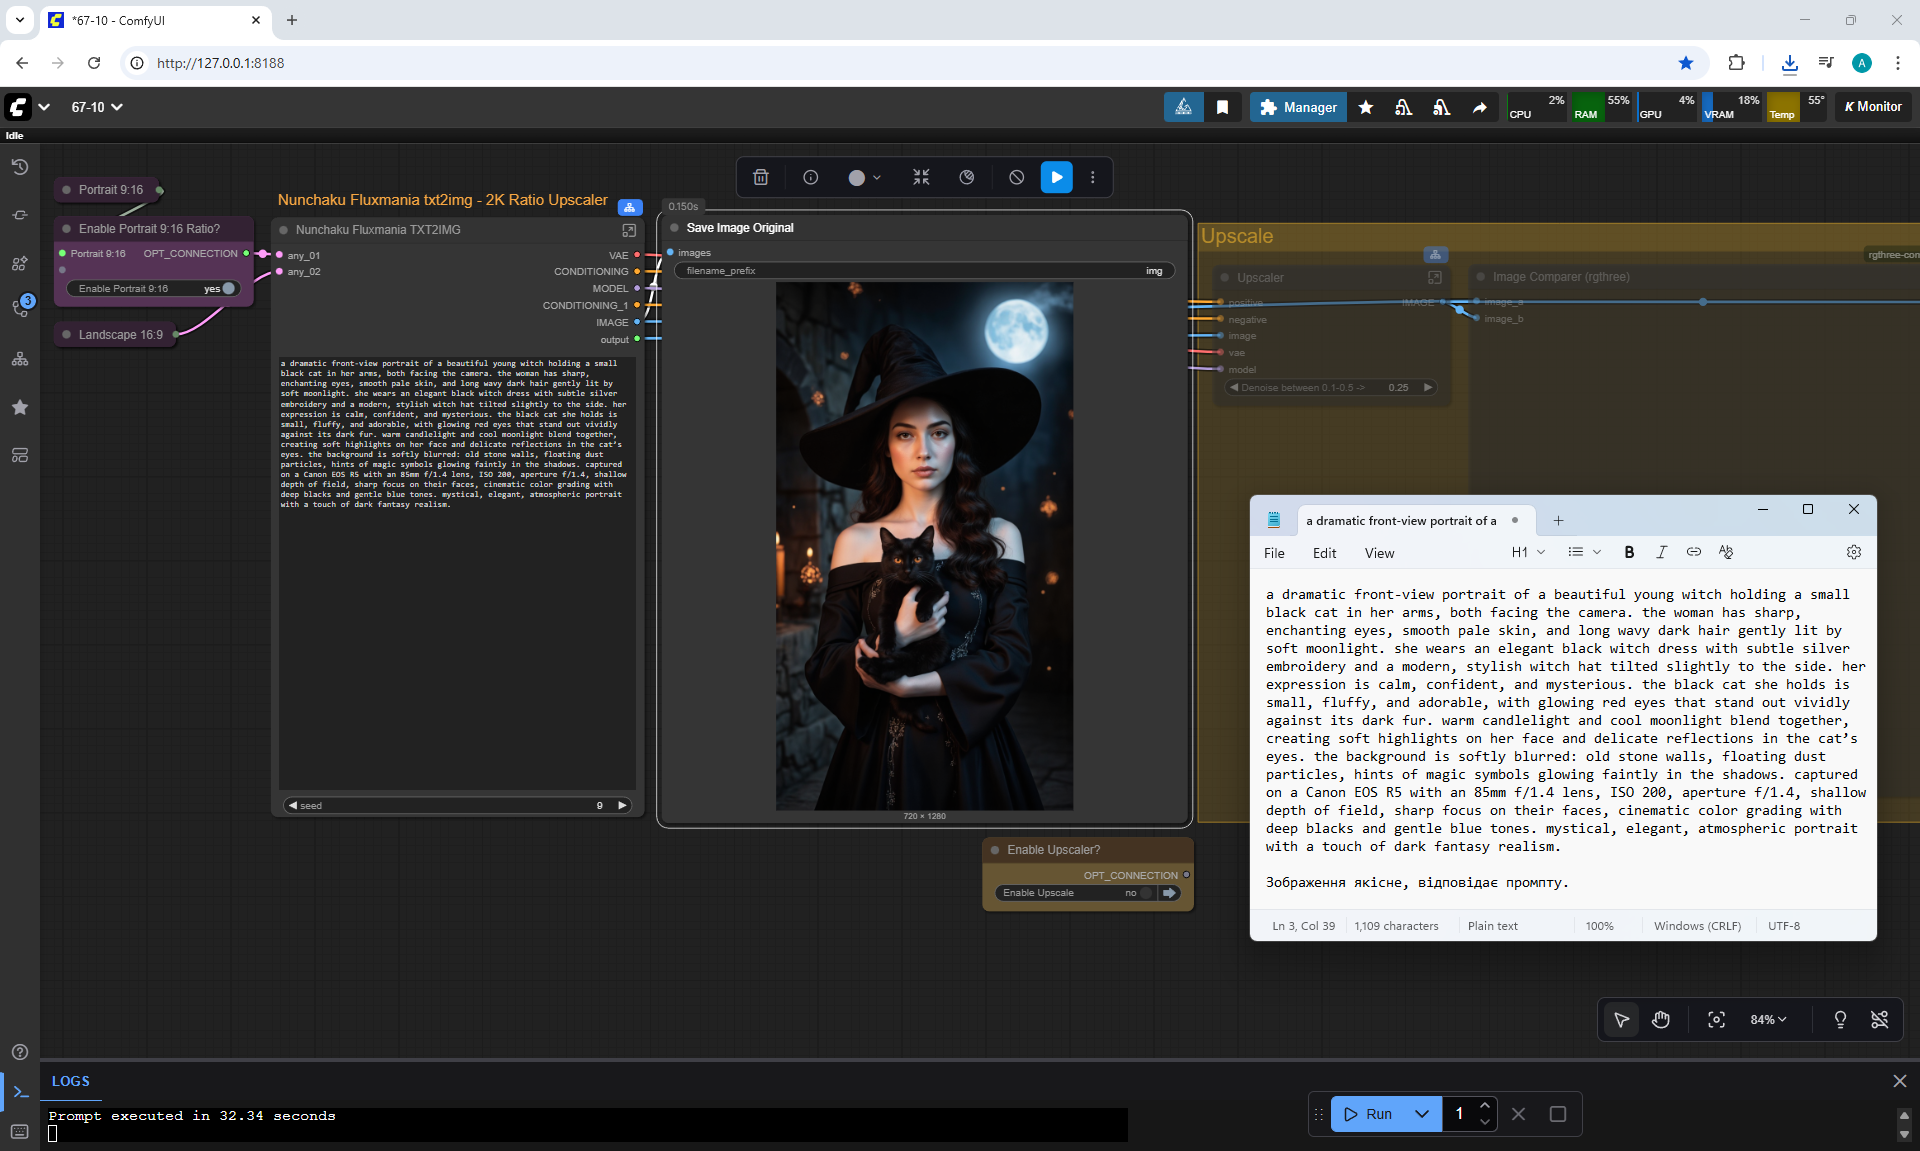1920x1151 pixels.
Task: Expand the Run button dropdown arrow
Action: click(x=1421, y=1113)
